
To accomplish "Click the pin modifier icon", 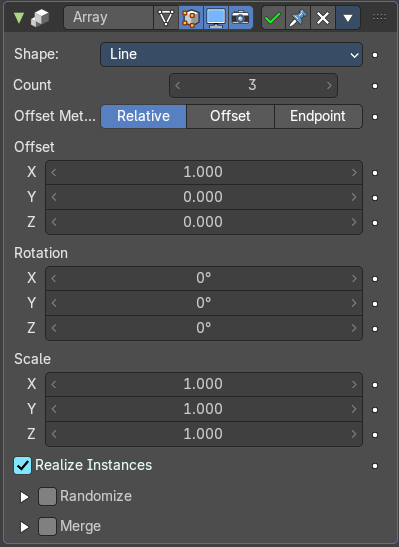I will (298, 17).
